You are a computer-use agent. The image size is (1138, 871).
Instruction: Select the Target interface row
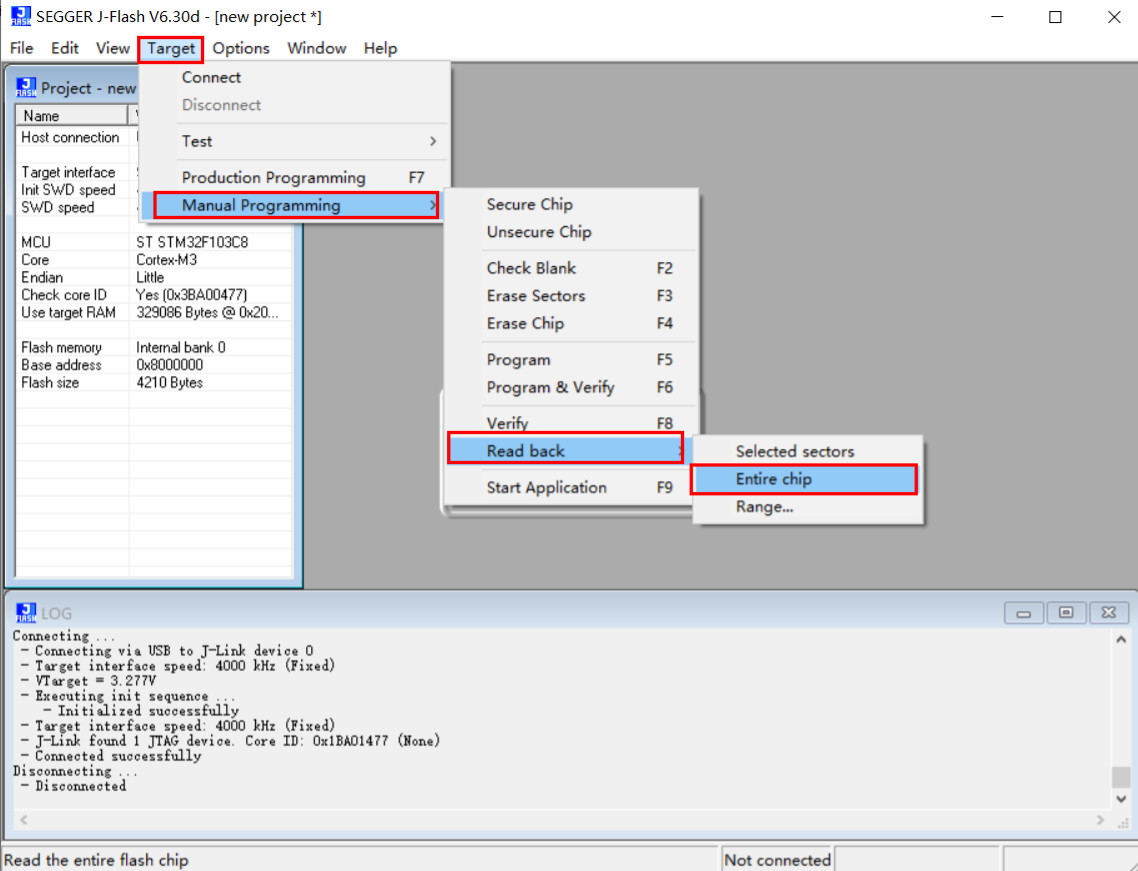68,172
